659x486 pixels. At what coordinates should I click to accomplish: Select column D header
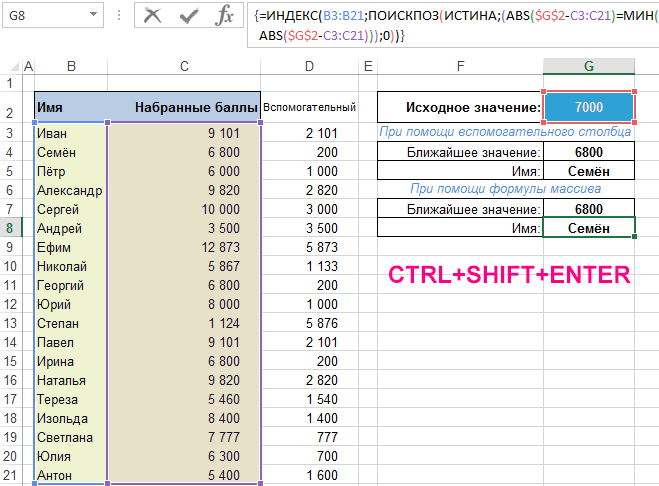[309, 66]
